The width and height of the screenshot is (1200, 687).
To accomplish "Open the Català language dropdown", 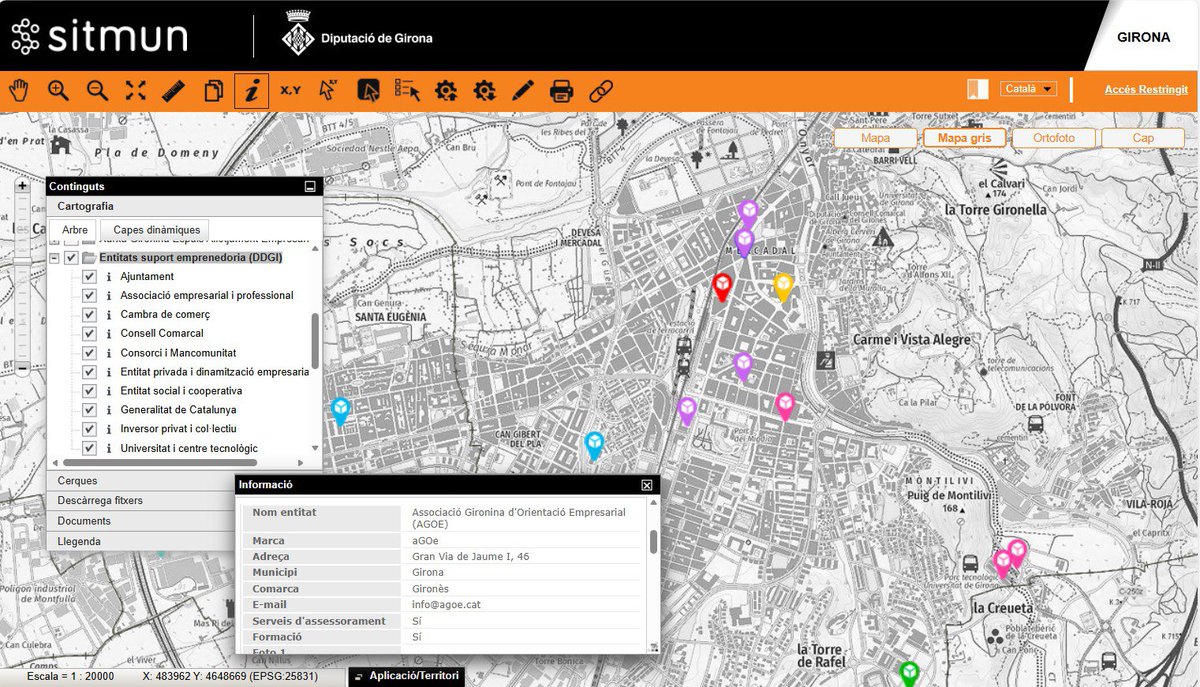I will click(x=1029, y=89).
